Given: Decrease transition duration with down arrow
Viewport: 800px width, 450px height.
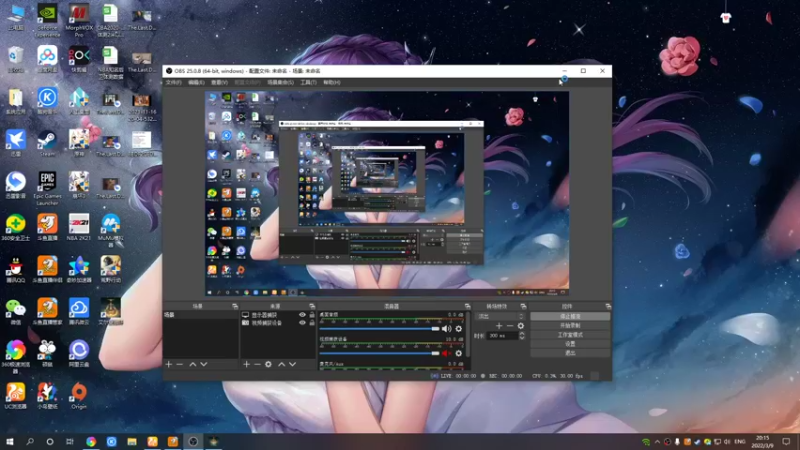Looking at the screenshot, I should pyautogui.click(x=521, y=338).
